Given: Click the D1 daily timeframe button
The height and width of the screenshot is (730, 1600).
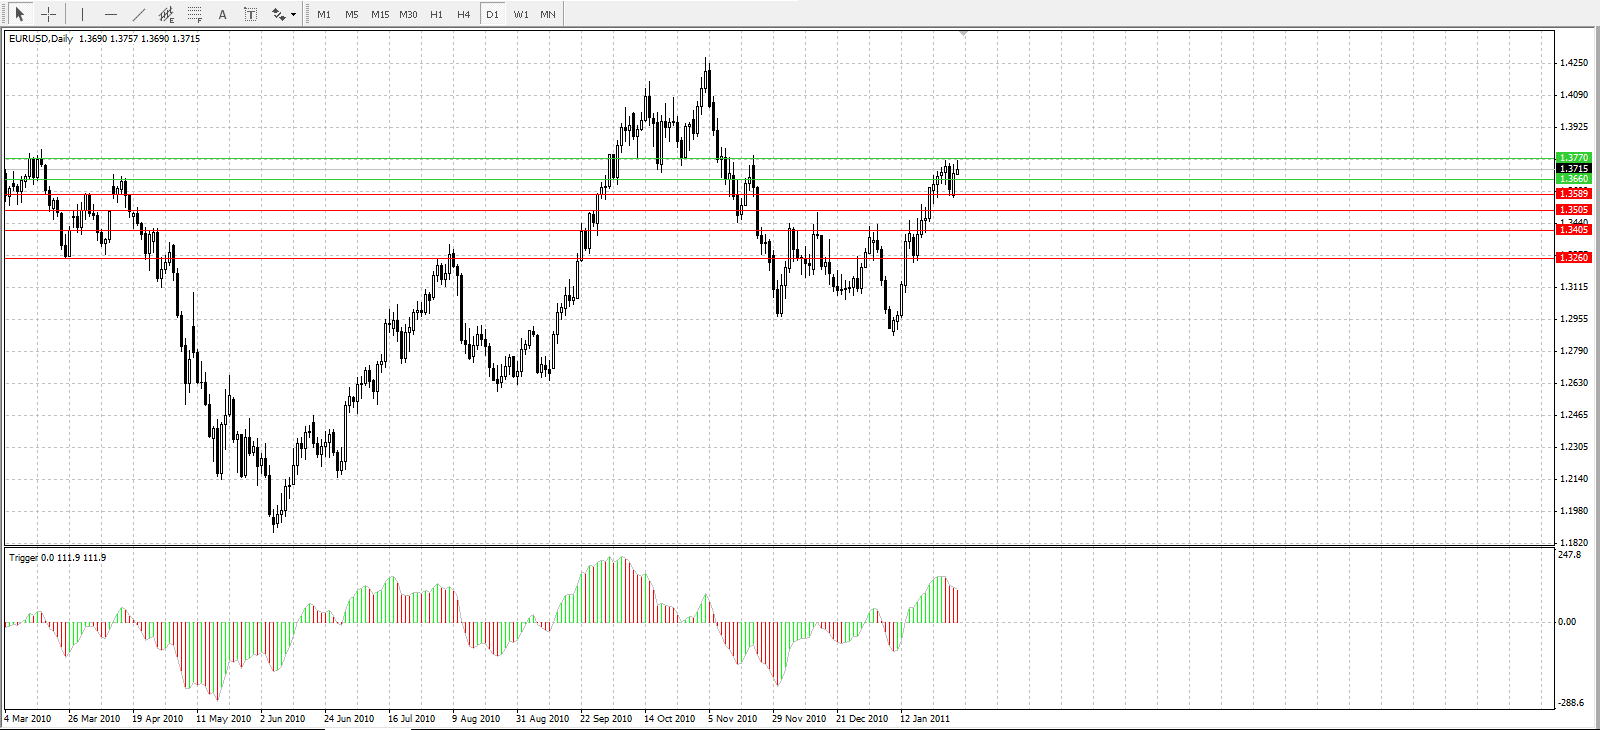Looking at the screenshot, I should pos(492,14).
